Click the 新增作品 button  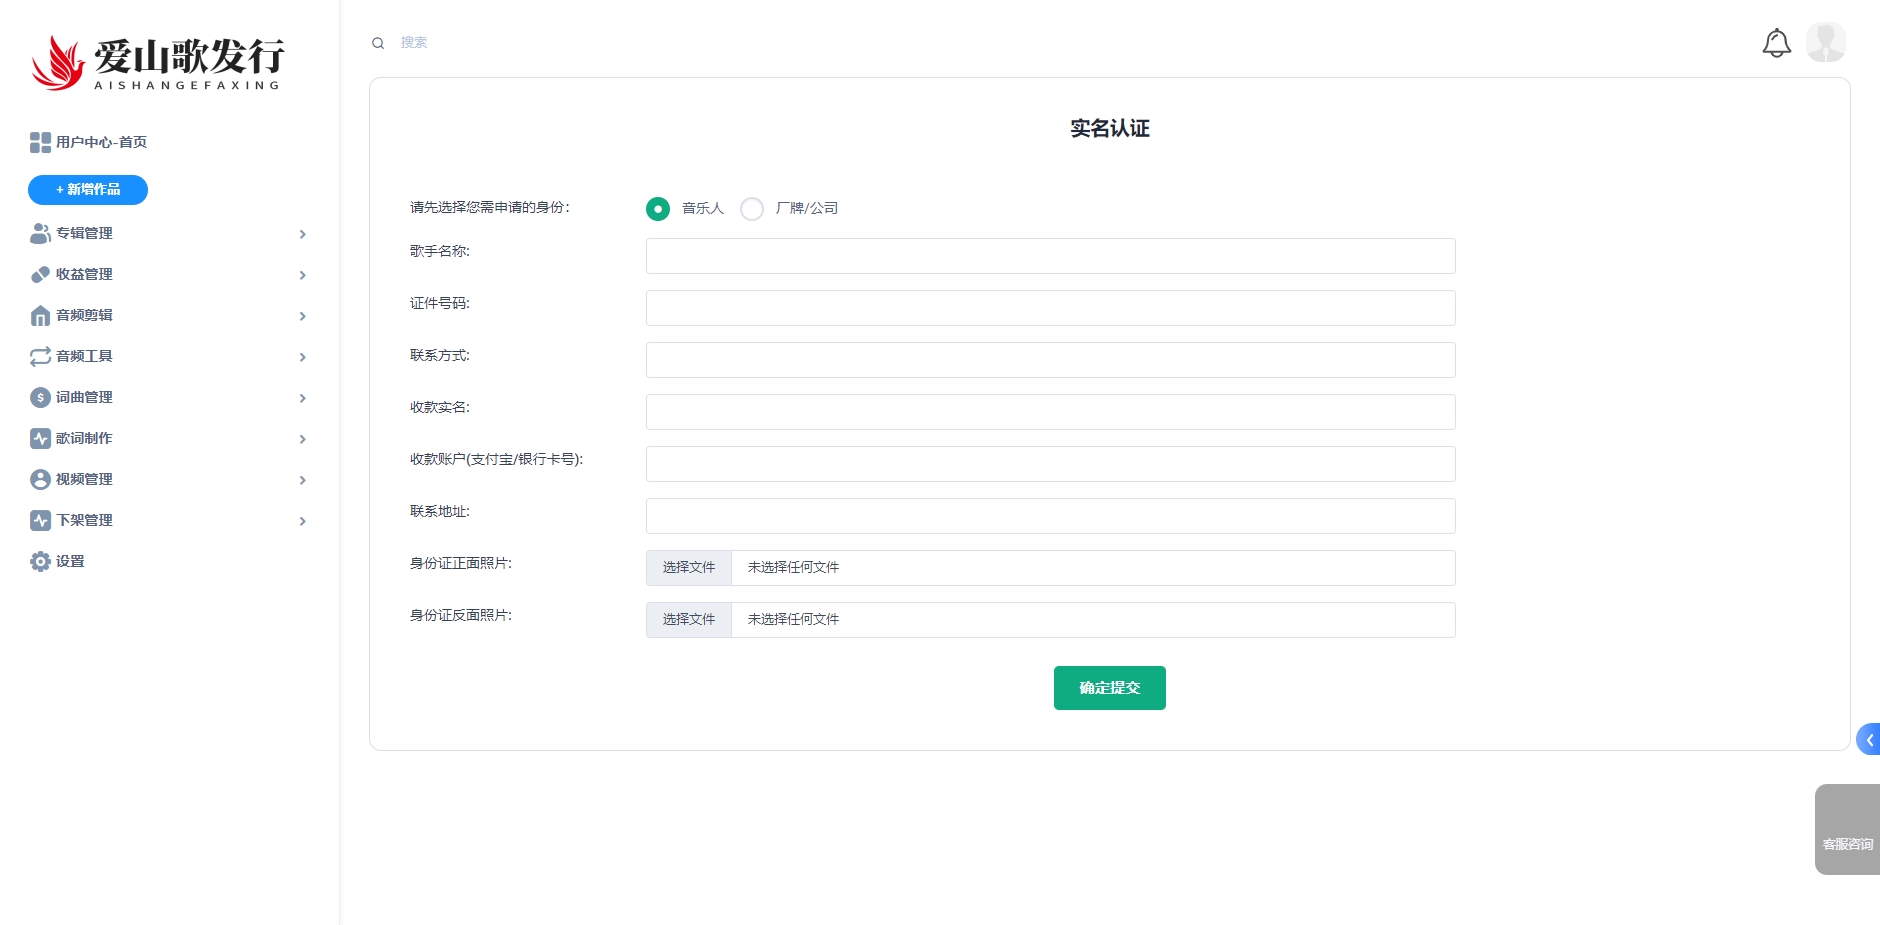point(88,190)
